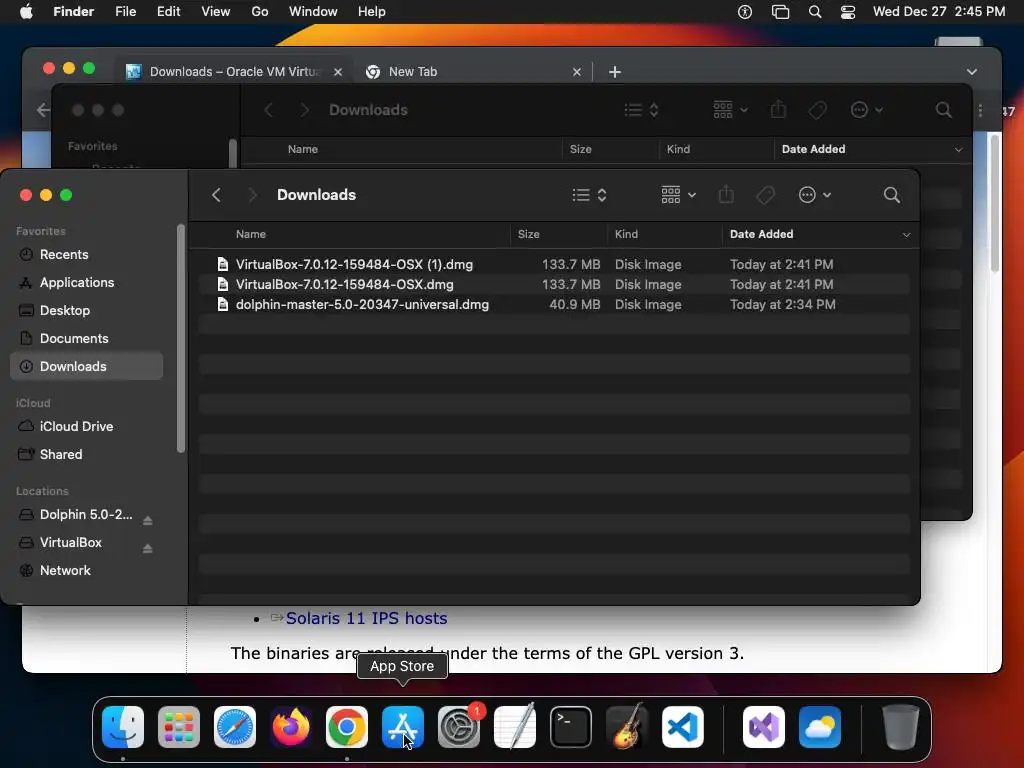Click Edit Tags icon in front Finder toolbar
Viewport: 1024px width, 768px height.
point(765,195)
